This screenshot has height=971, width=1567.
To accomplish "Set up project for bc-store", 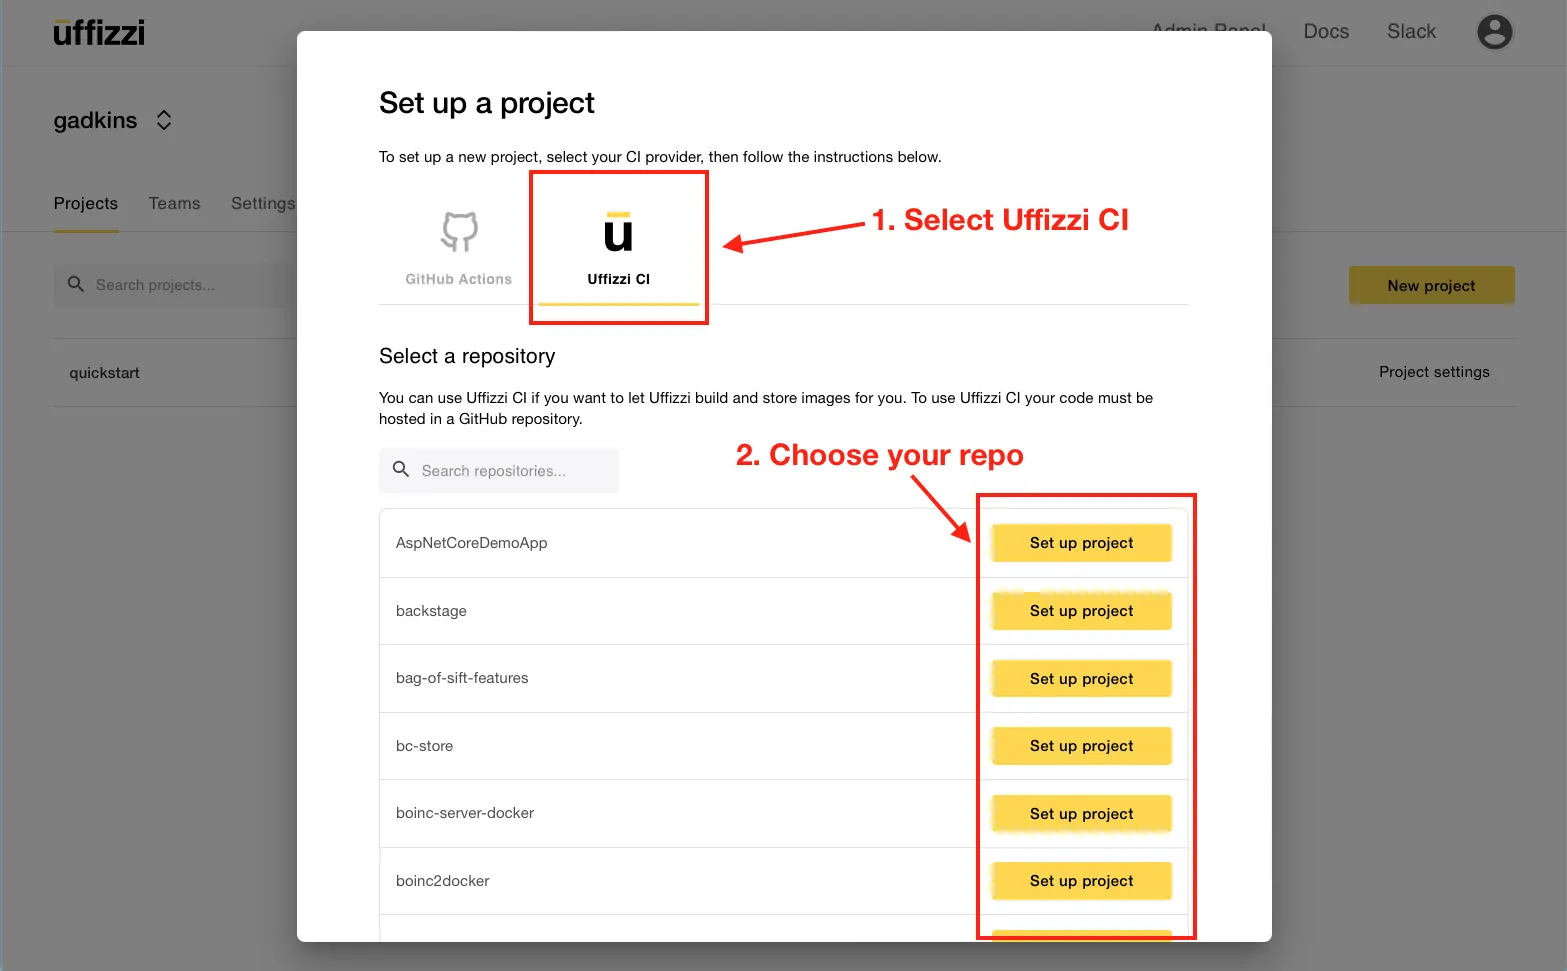I will click(x=1081, y=746).
